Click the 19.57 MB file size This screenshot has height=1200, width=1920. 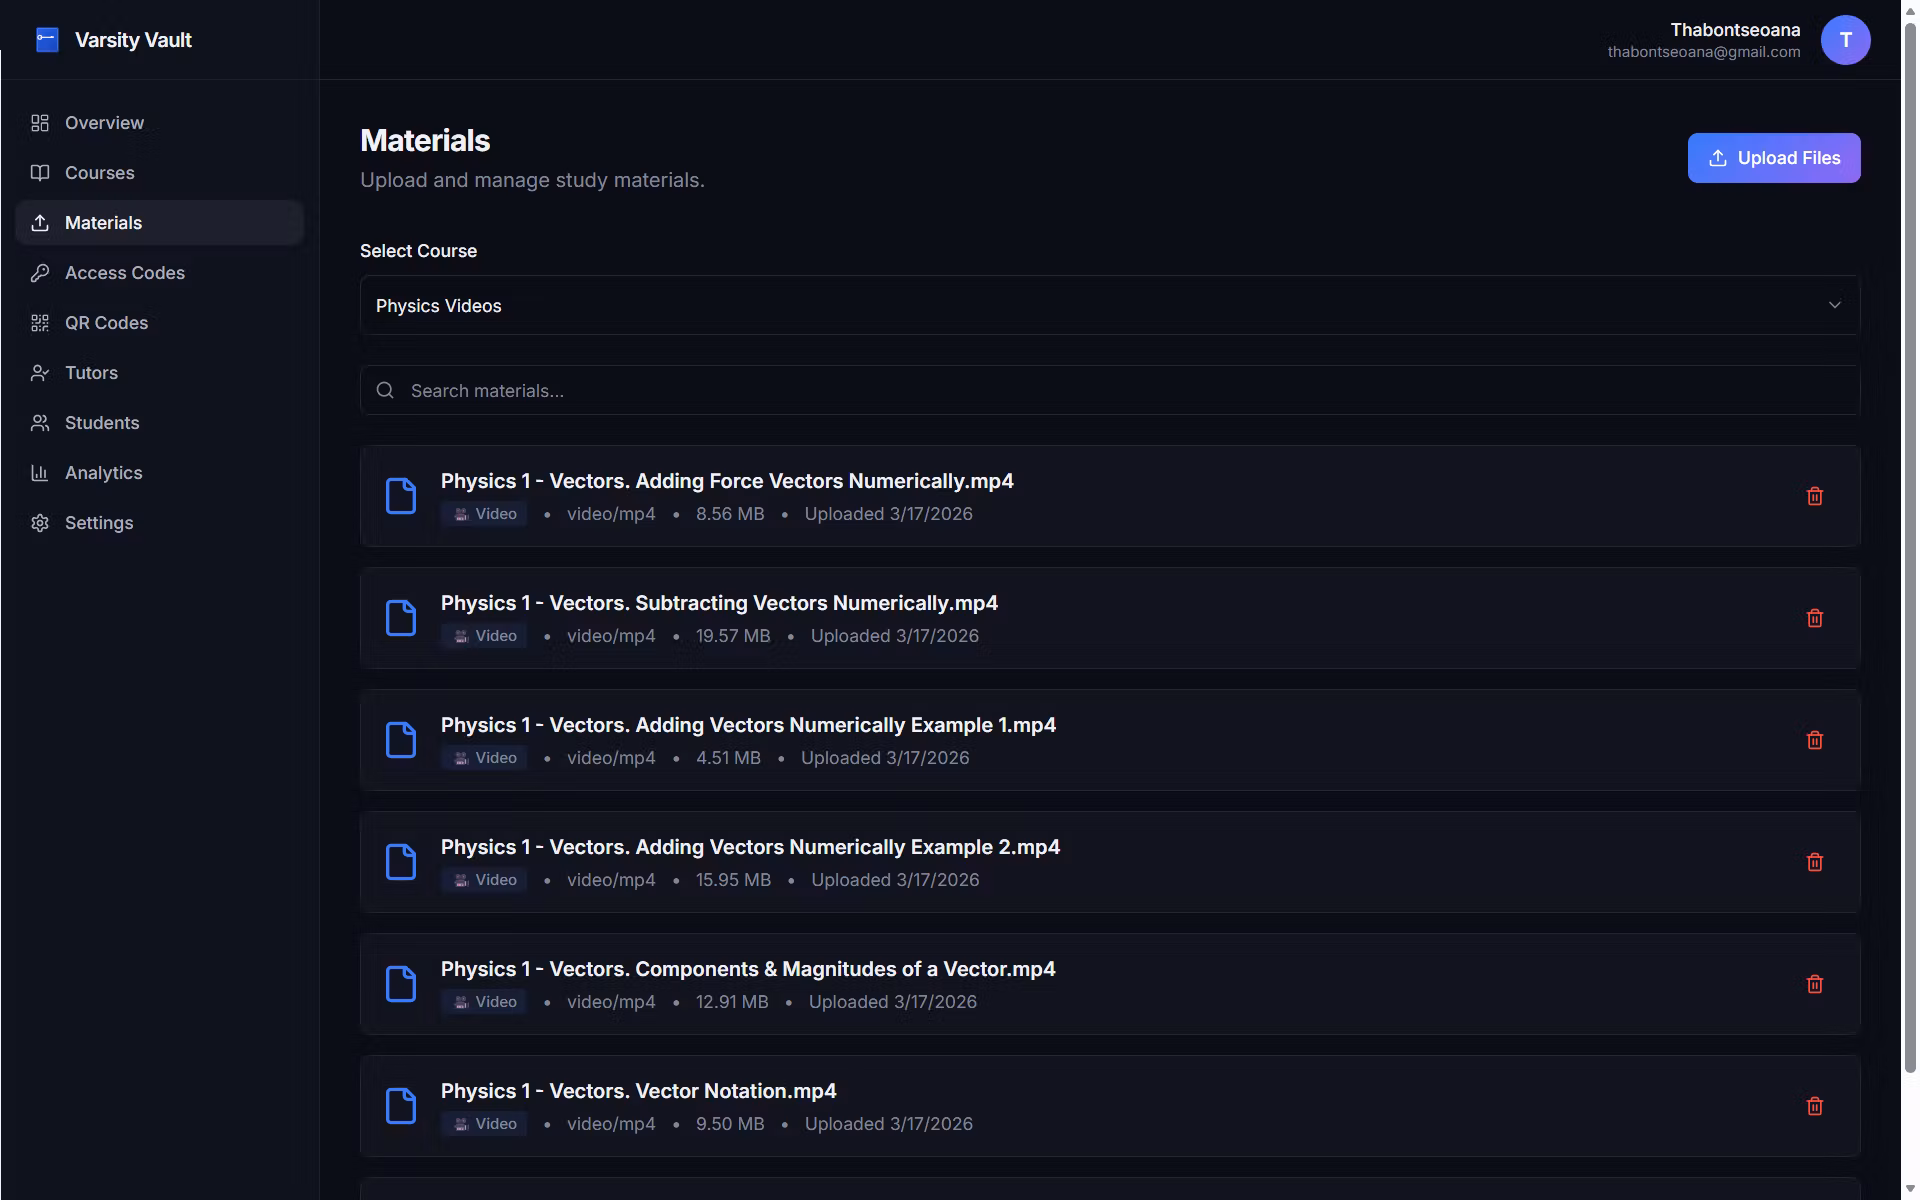pos(733,636)
